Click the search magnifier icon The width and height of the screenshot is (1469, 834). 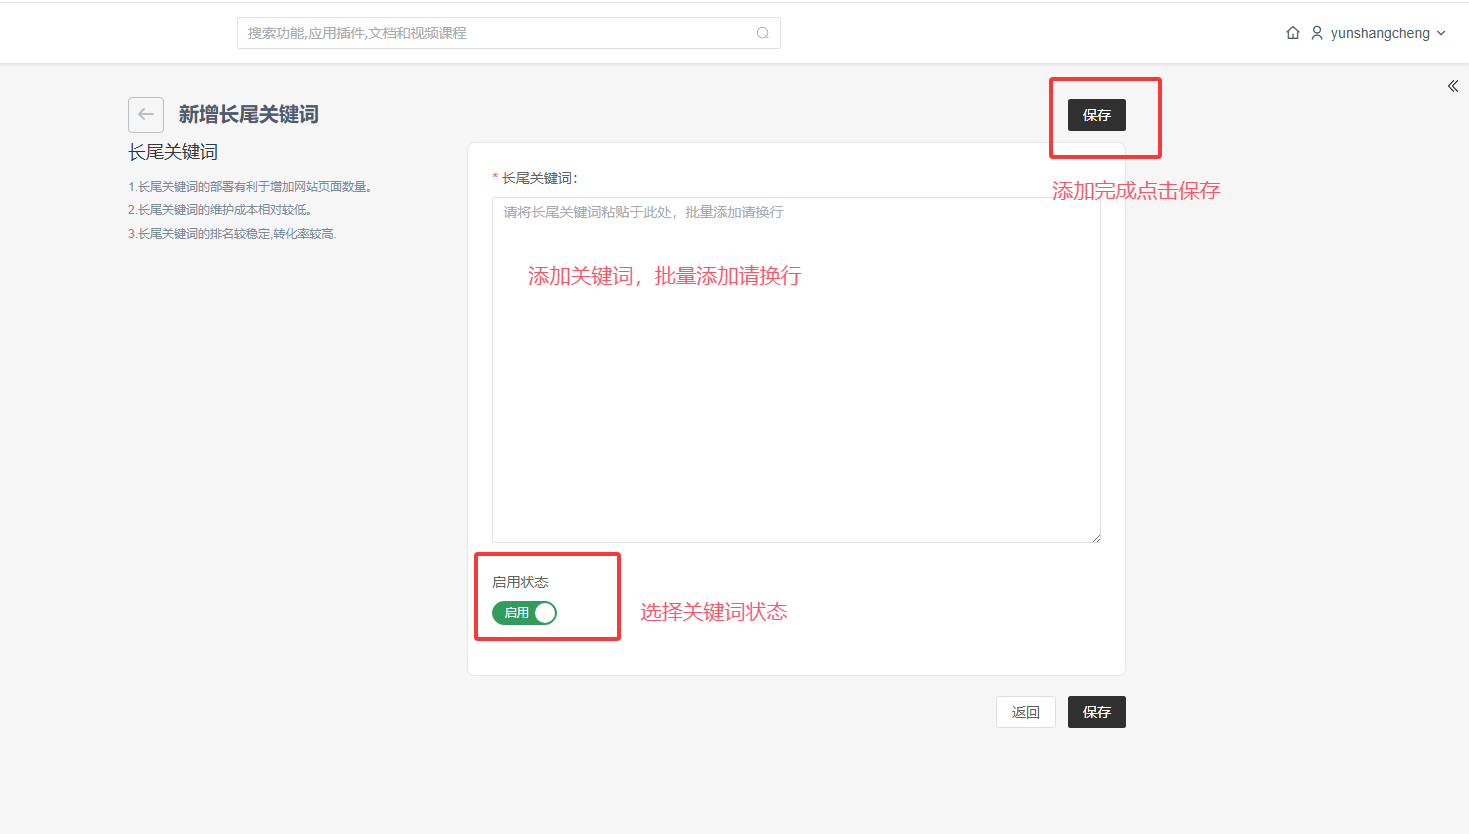click(763, 33)
